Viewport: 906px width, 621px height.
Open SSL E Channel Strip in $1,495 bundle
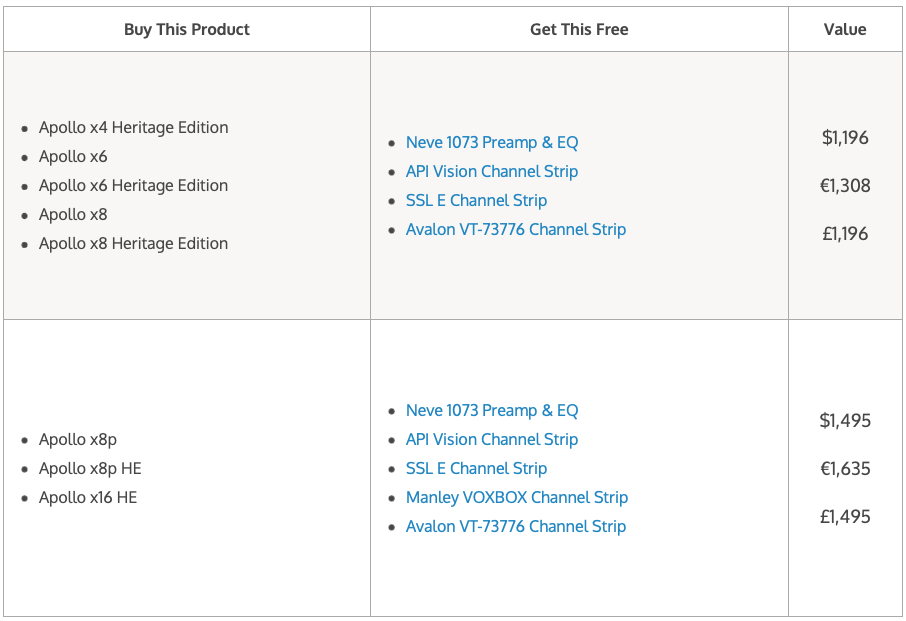(x=476, y=469)
